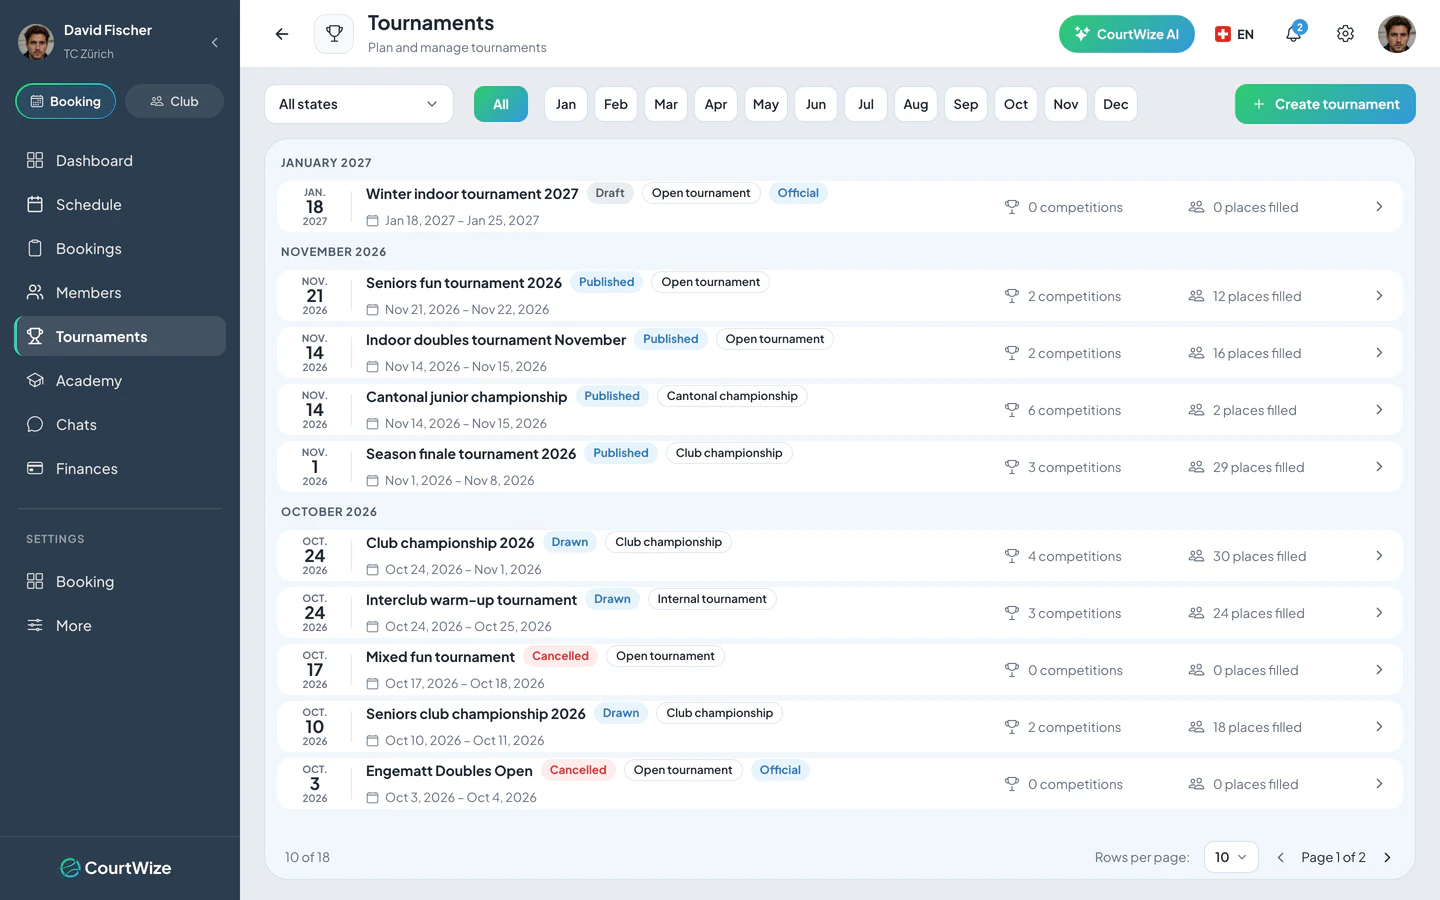Image resolution: width=1440 pixels, height=900 pixels.
Task: Open Members in the sidebar
Action: 120,293
